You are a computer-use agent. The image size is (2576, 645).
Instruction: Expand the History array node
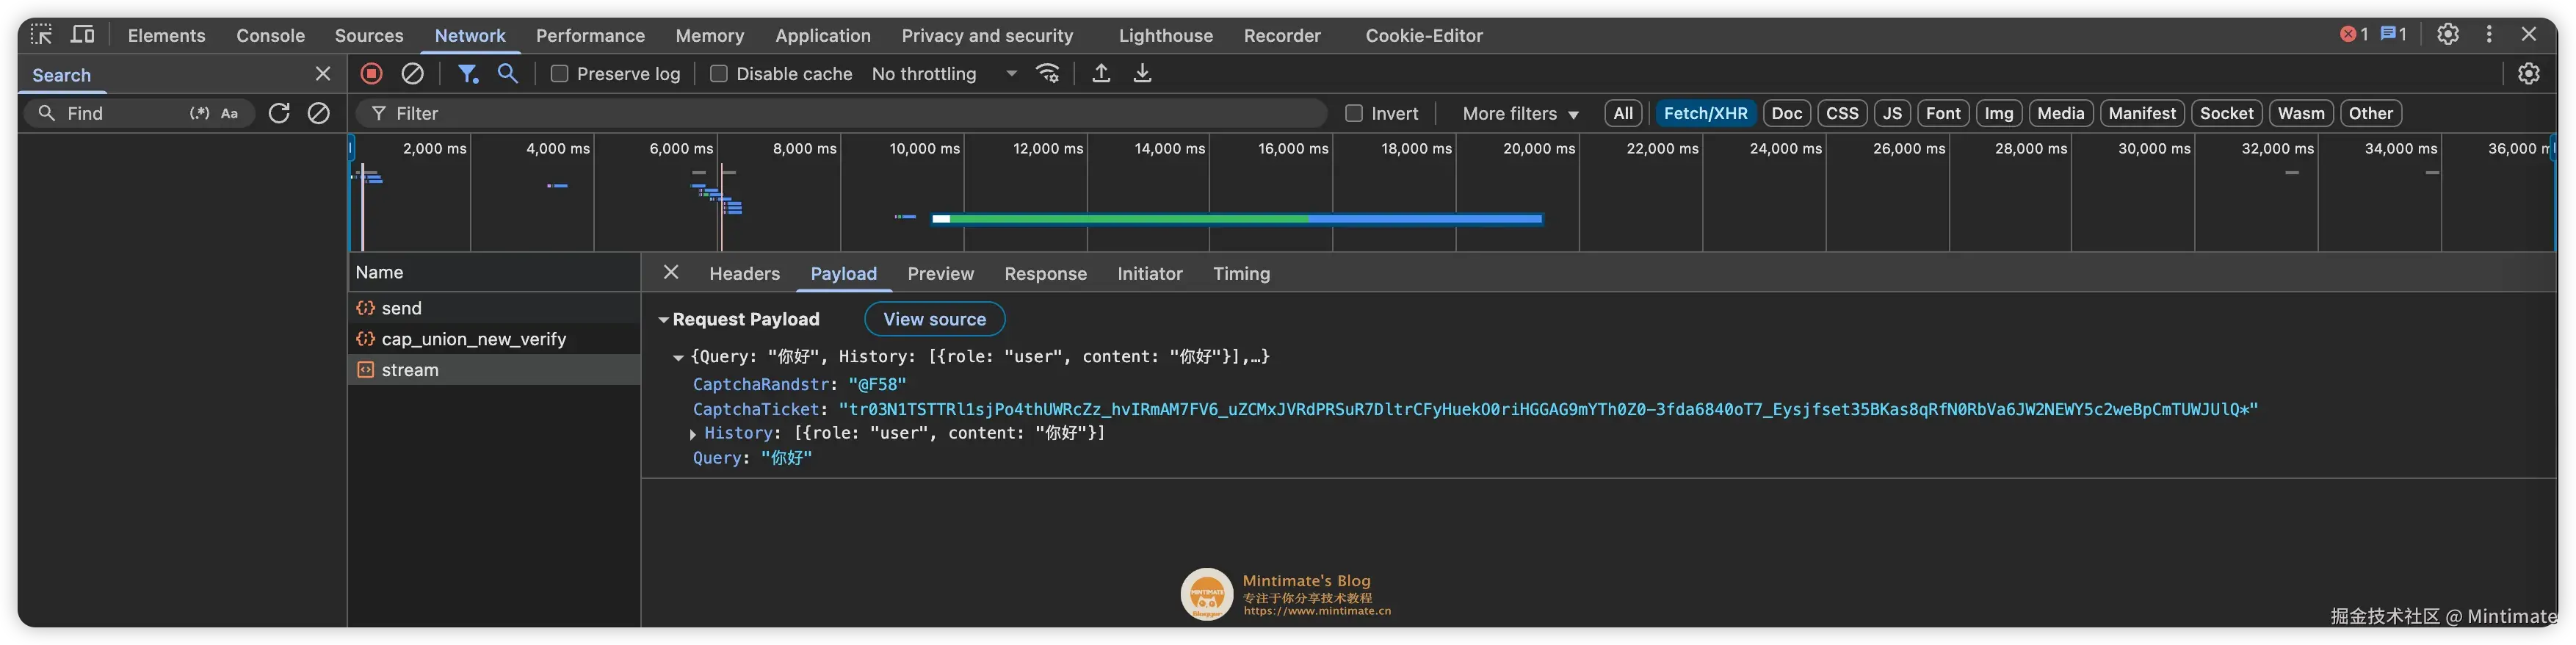pos(692,434)
